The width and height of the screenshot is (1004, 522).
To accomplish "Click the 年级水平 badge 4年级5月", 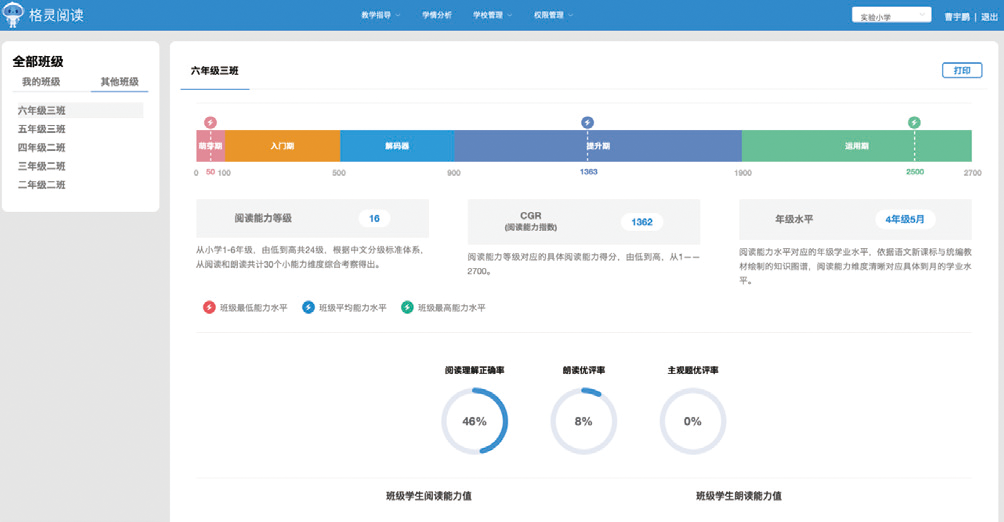I will [x=905, y=219].
